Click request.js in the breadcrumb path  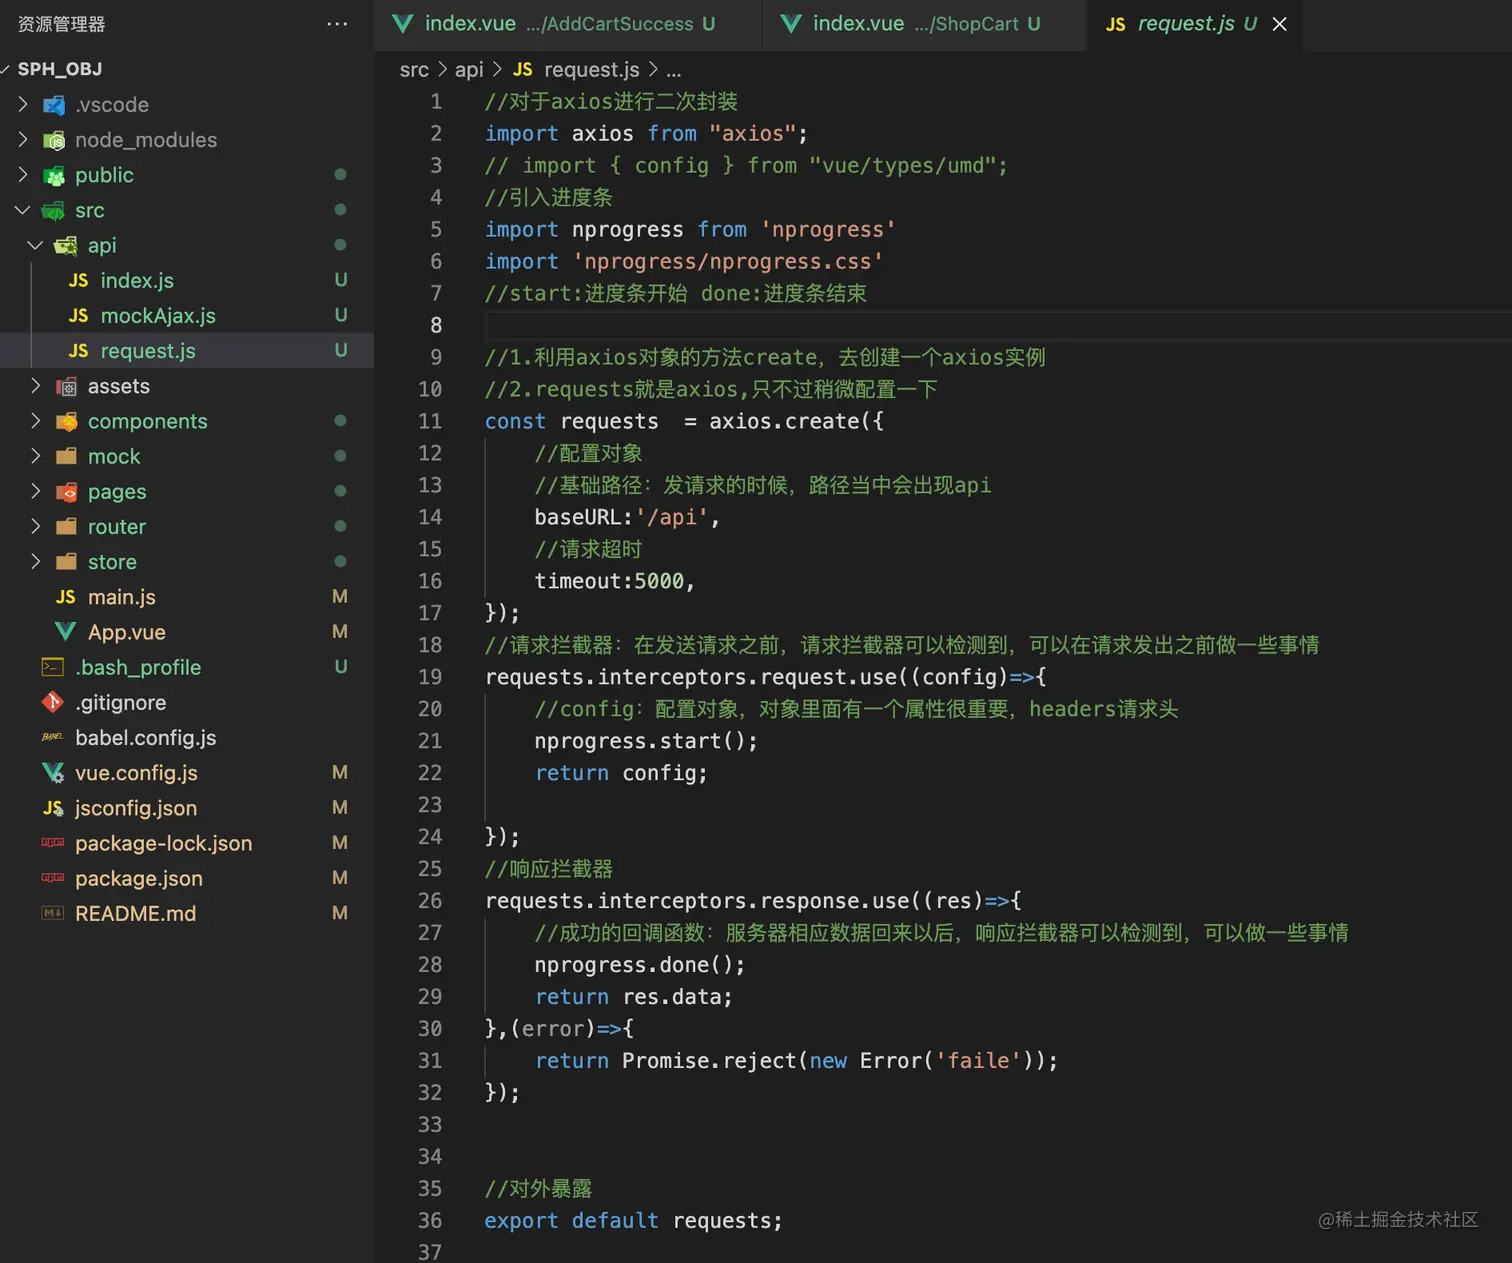(591, 70)
